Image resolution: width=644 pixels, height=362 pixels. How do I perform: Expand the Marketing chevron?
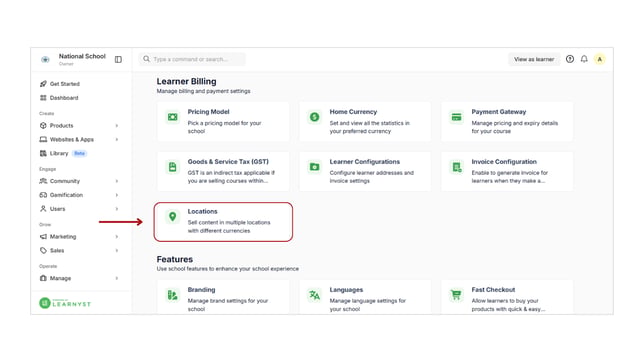pyautogui.click(x=117, y=236)
